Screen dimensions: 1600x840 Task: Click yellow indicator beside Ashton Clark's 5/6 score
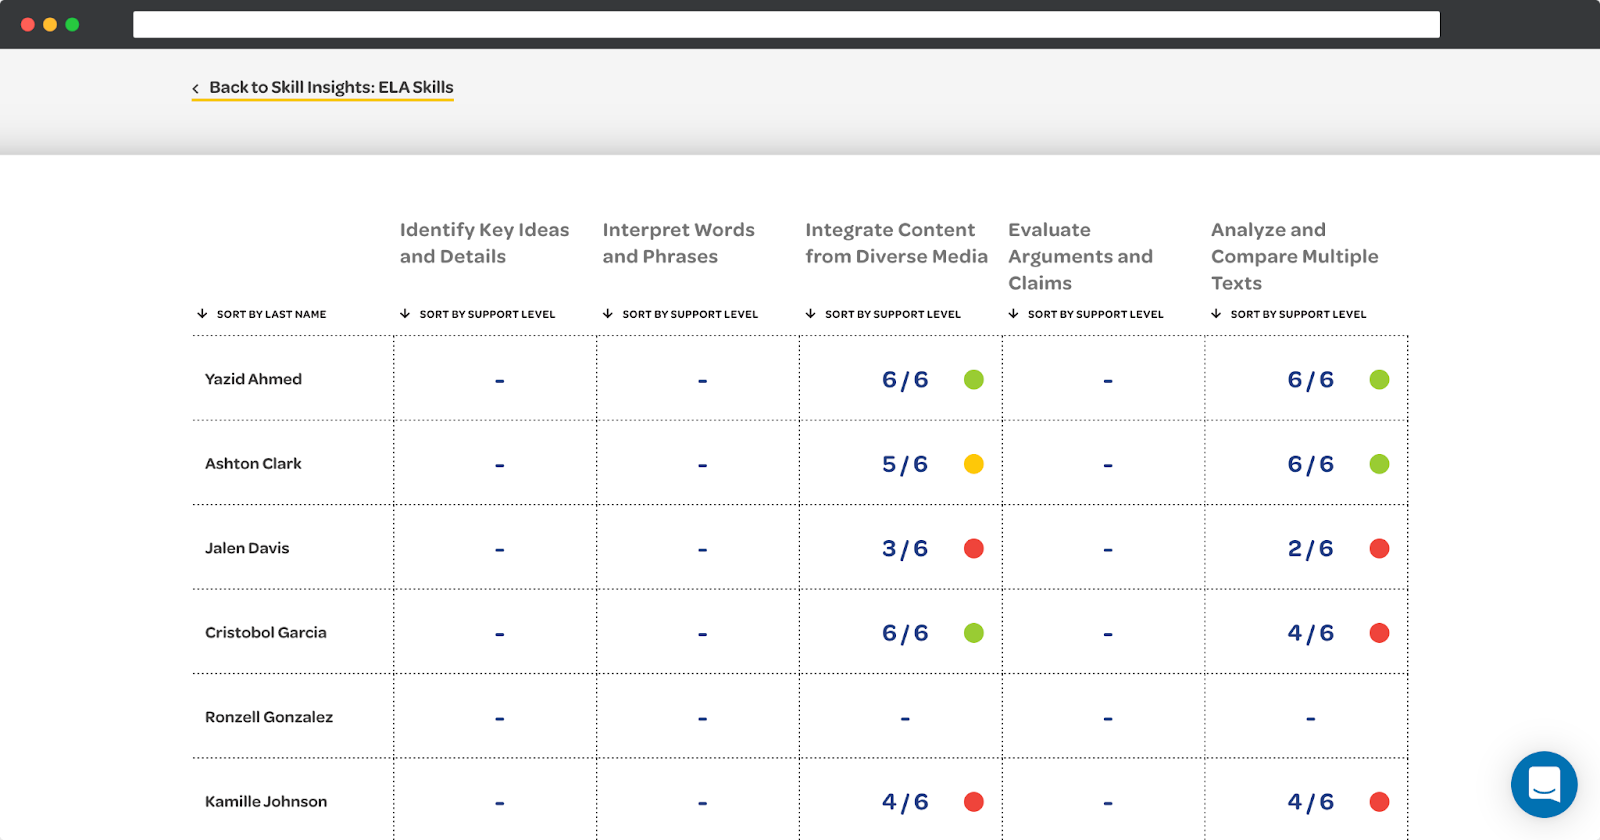click(x=974, y=464)
